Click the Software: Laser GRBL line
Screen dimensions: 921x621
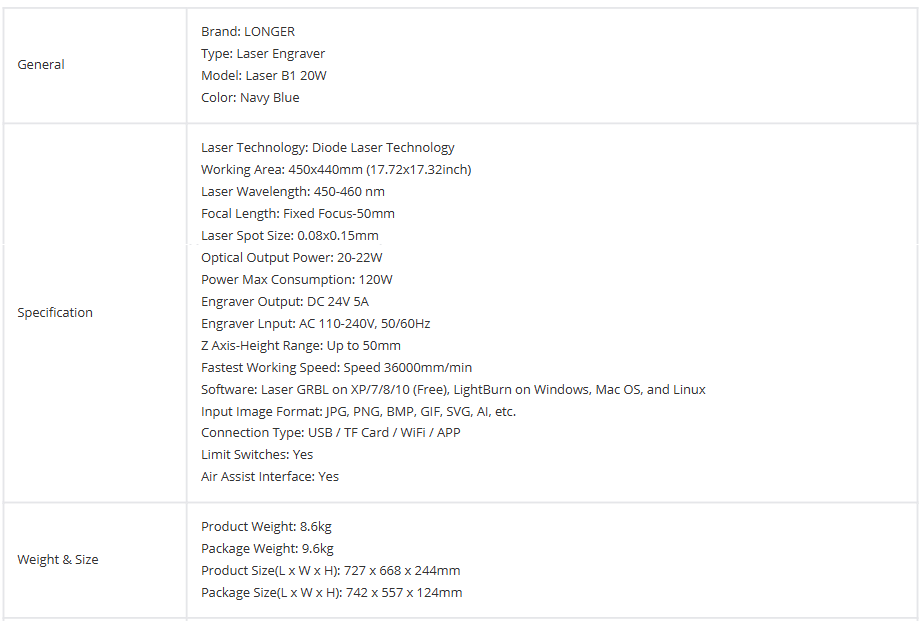(453, 390)
